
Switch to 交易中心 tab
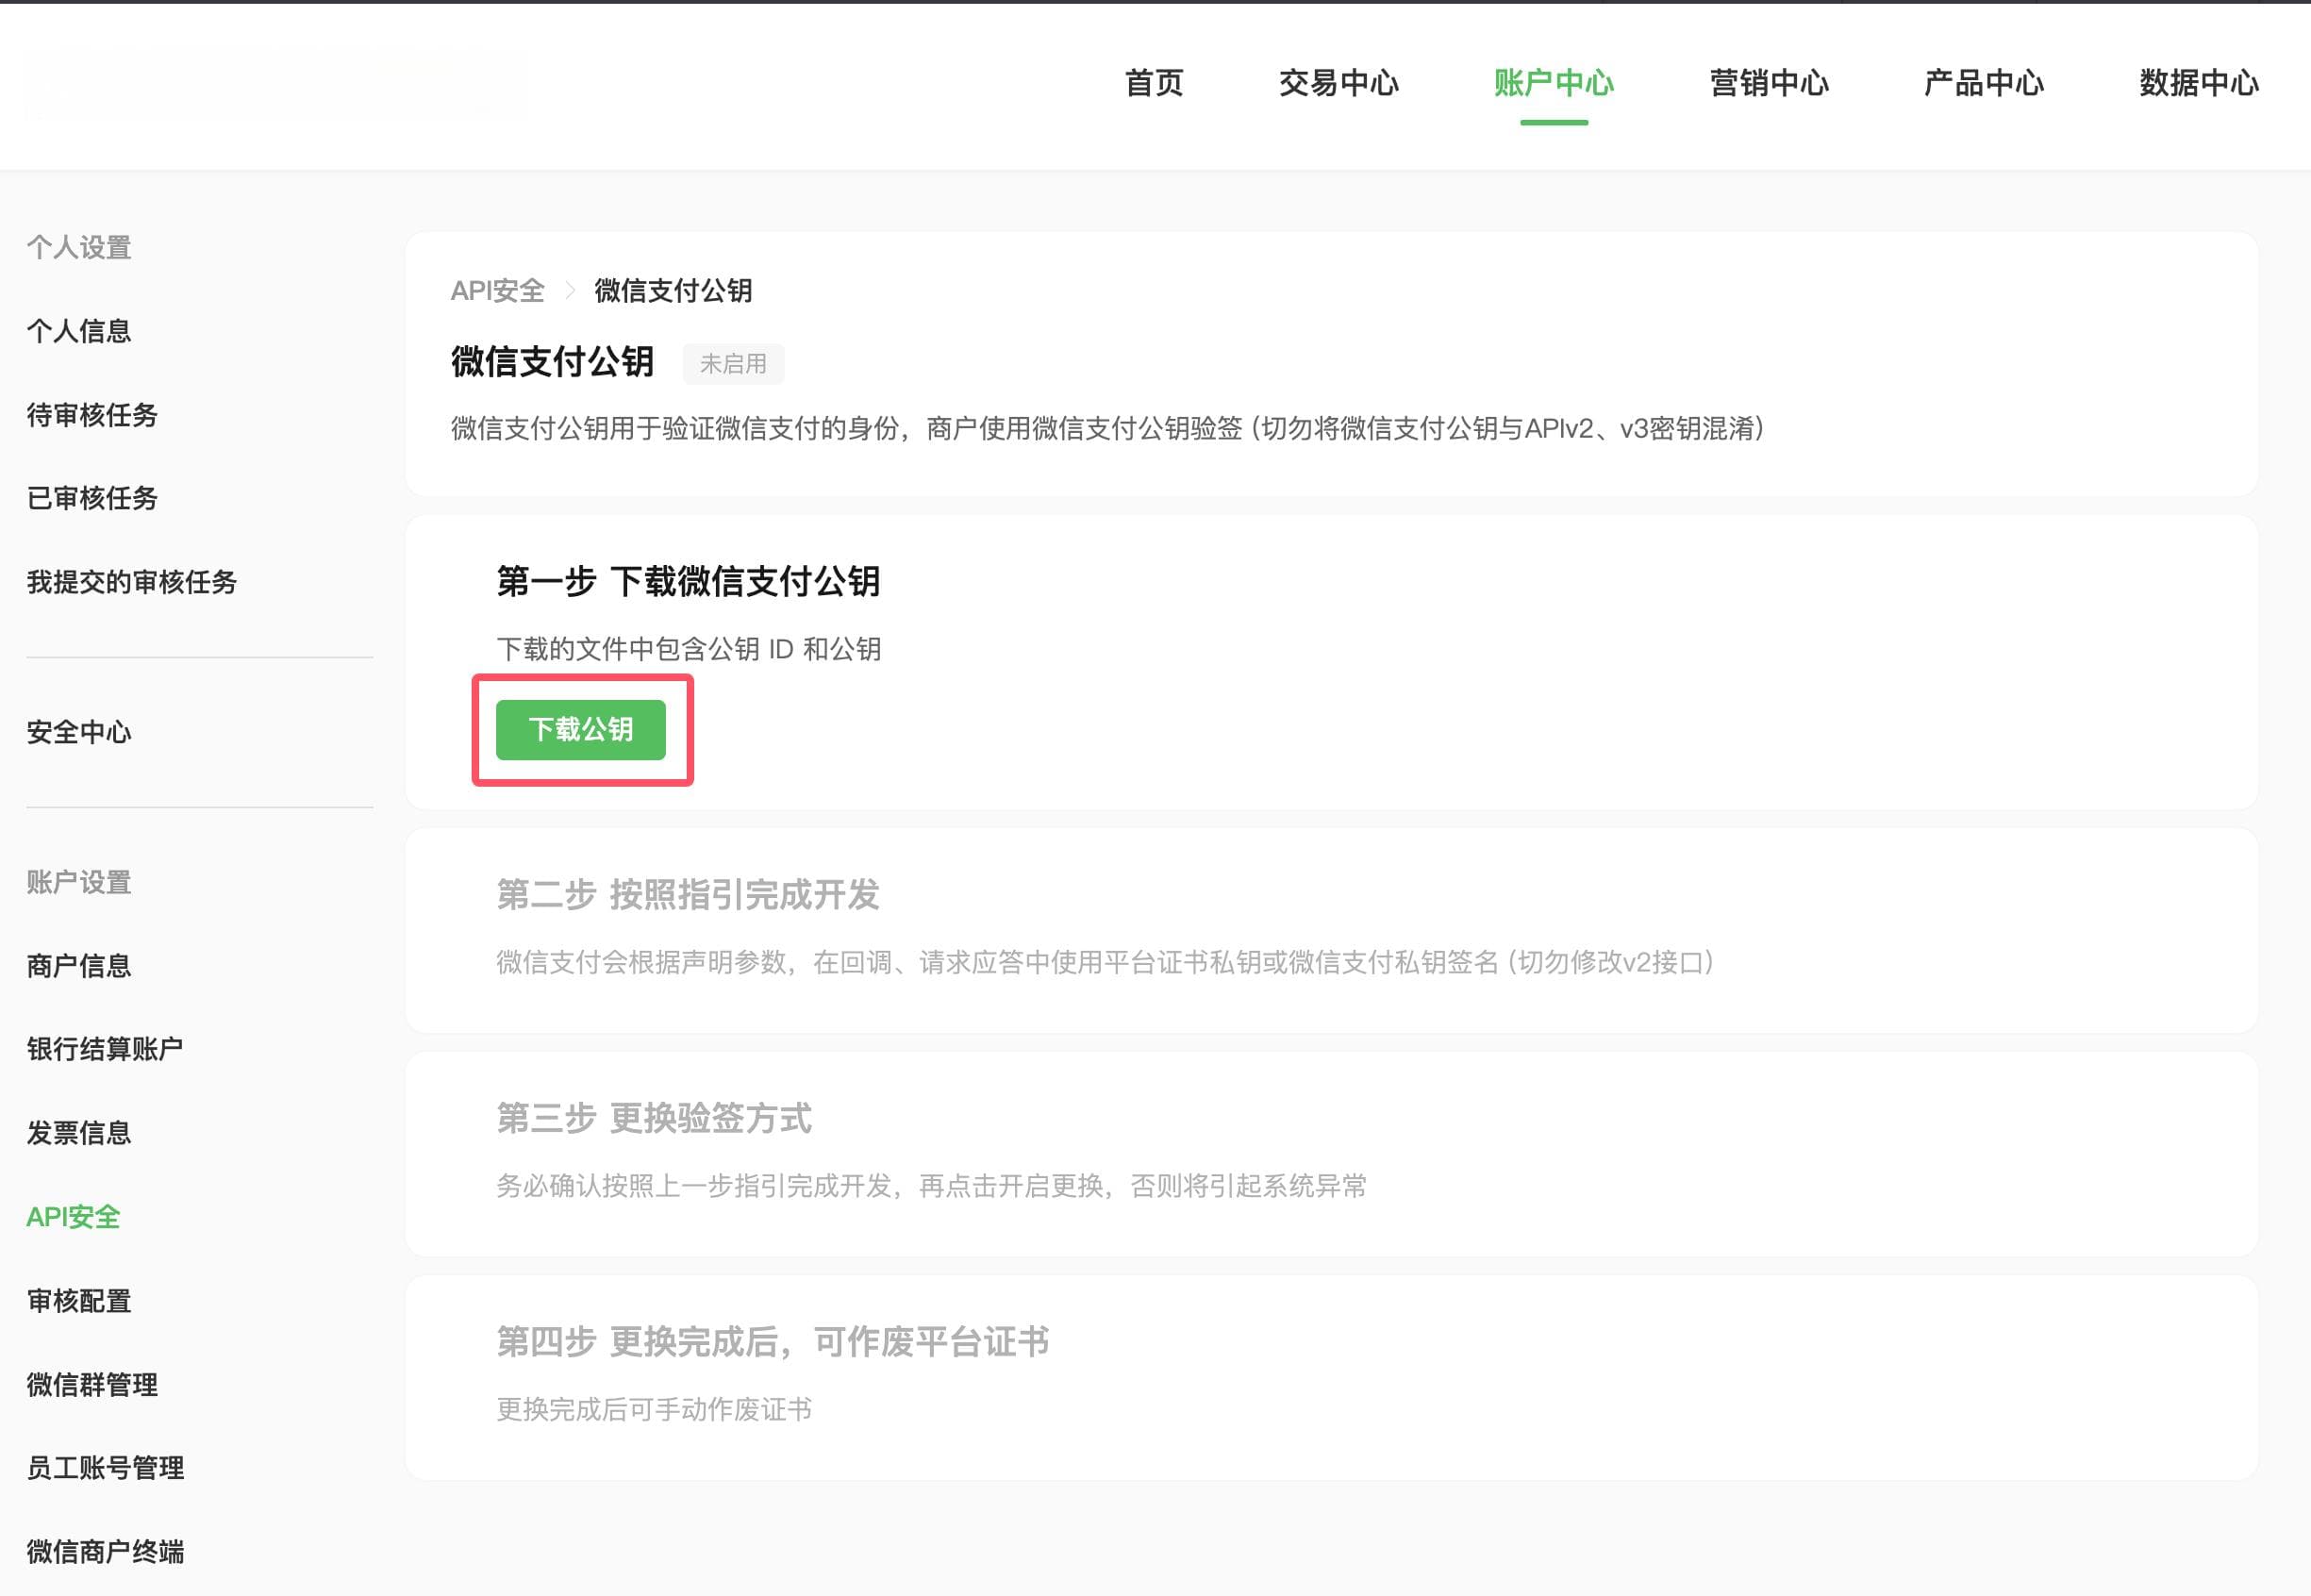click(x=1339, y=83)
